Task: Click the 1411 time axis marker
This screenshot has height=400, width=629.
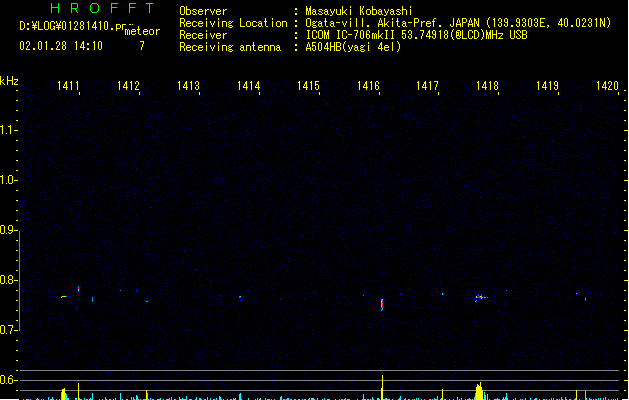Action: [68, 86]
